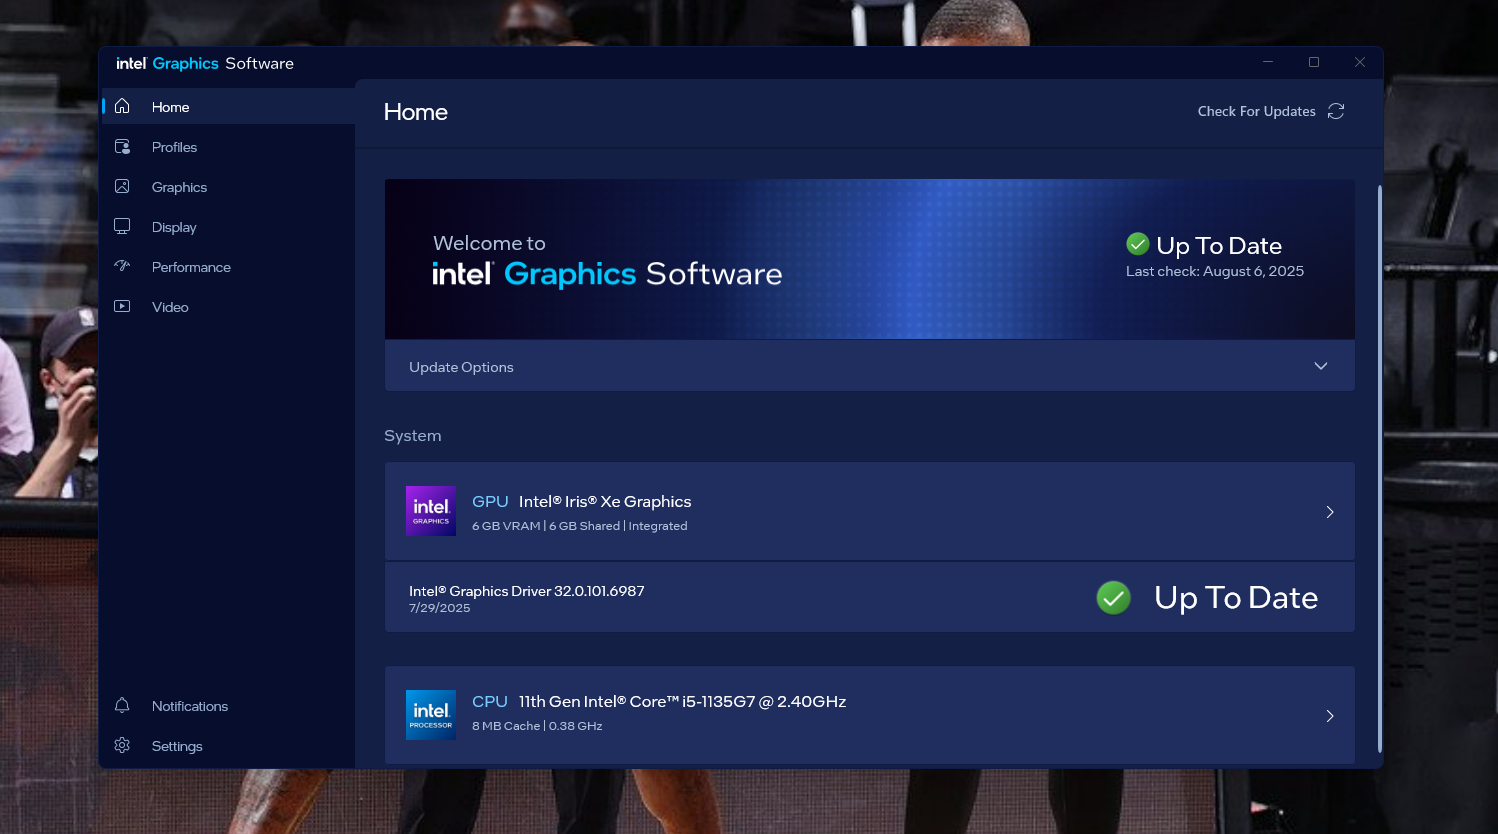Open the Home menu item
The width and height of the screenshot is (1498, 834).
point(229,106)
